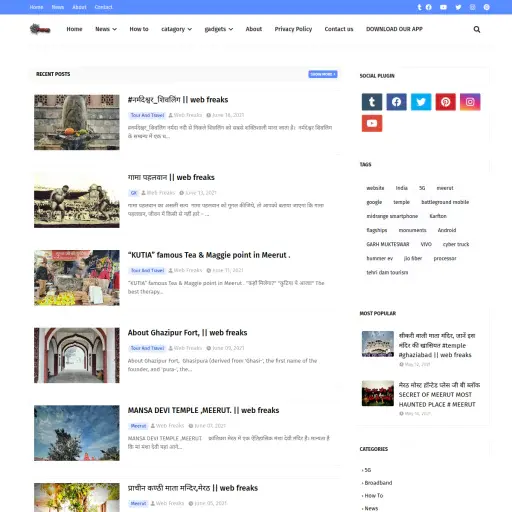Viewport: 512px width, 512px height.
Task: Open the YouTube social plugin icon
Action: point(372,123)
